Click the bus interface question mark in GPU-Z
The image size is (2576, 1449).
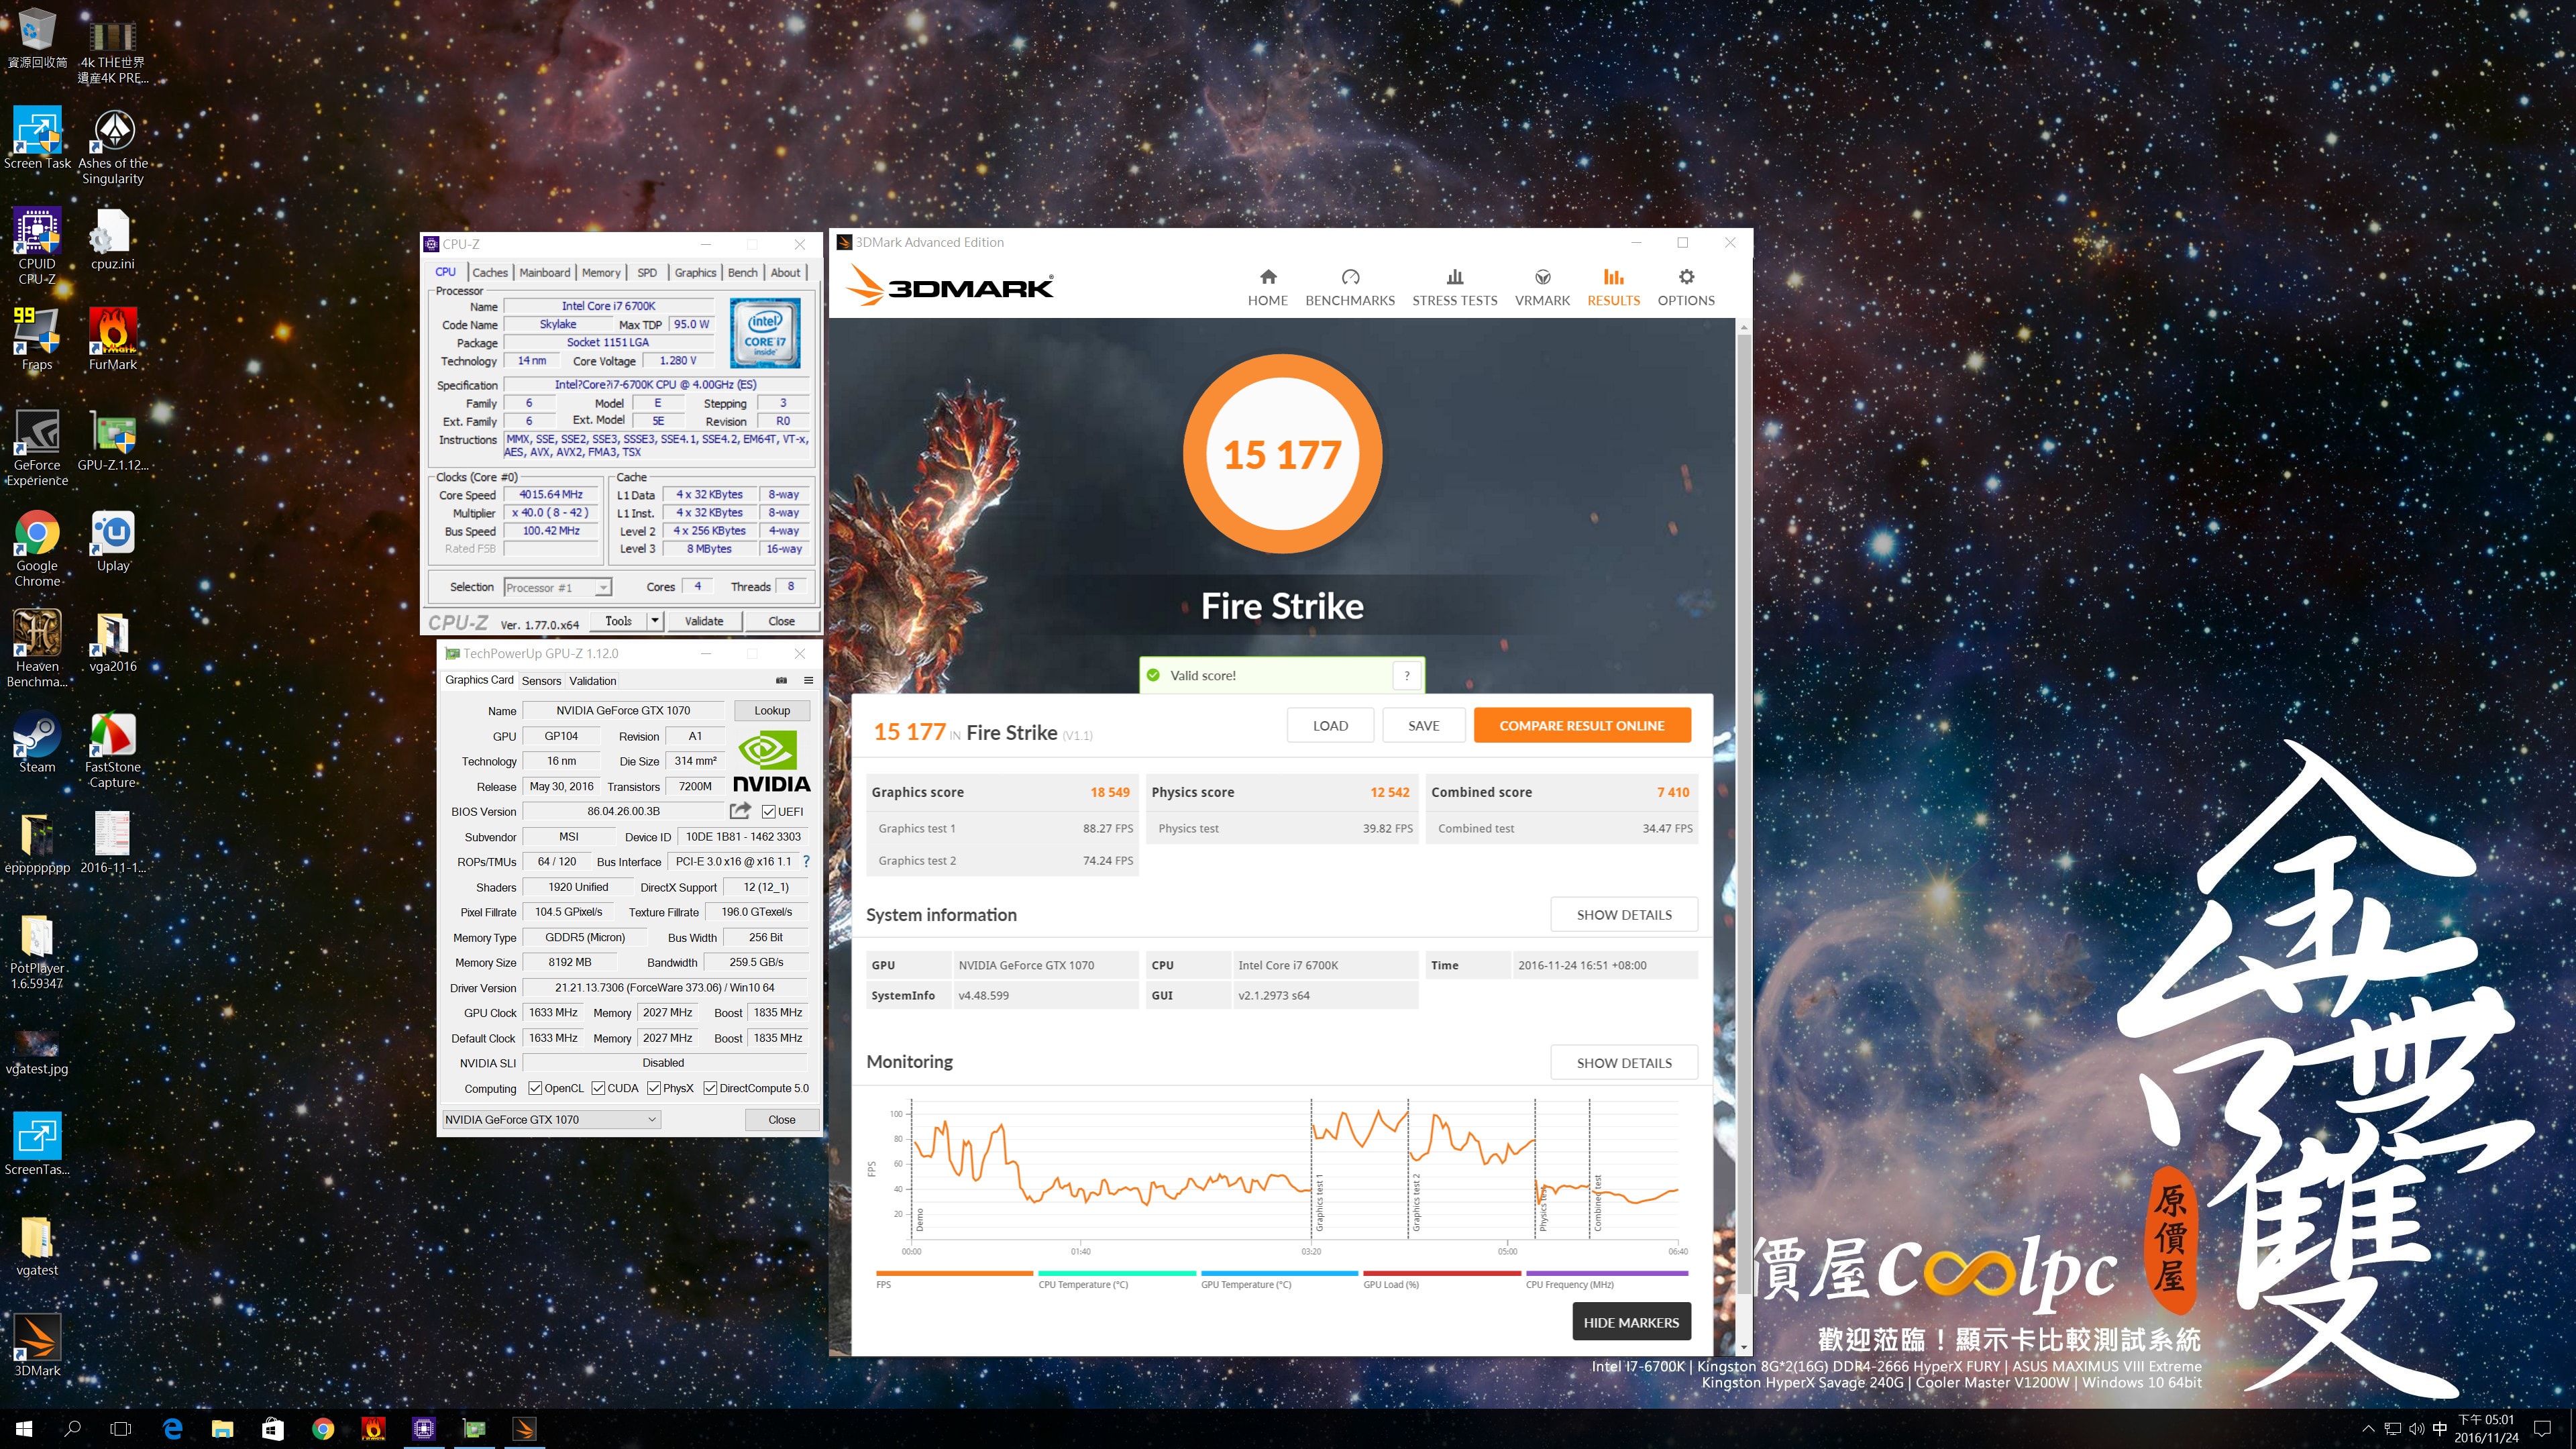click(806, 861)
